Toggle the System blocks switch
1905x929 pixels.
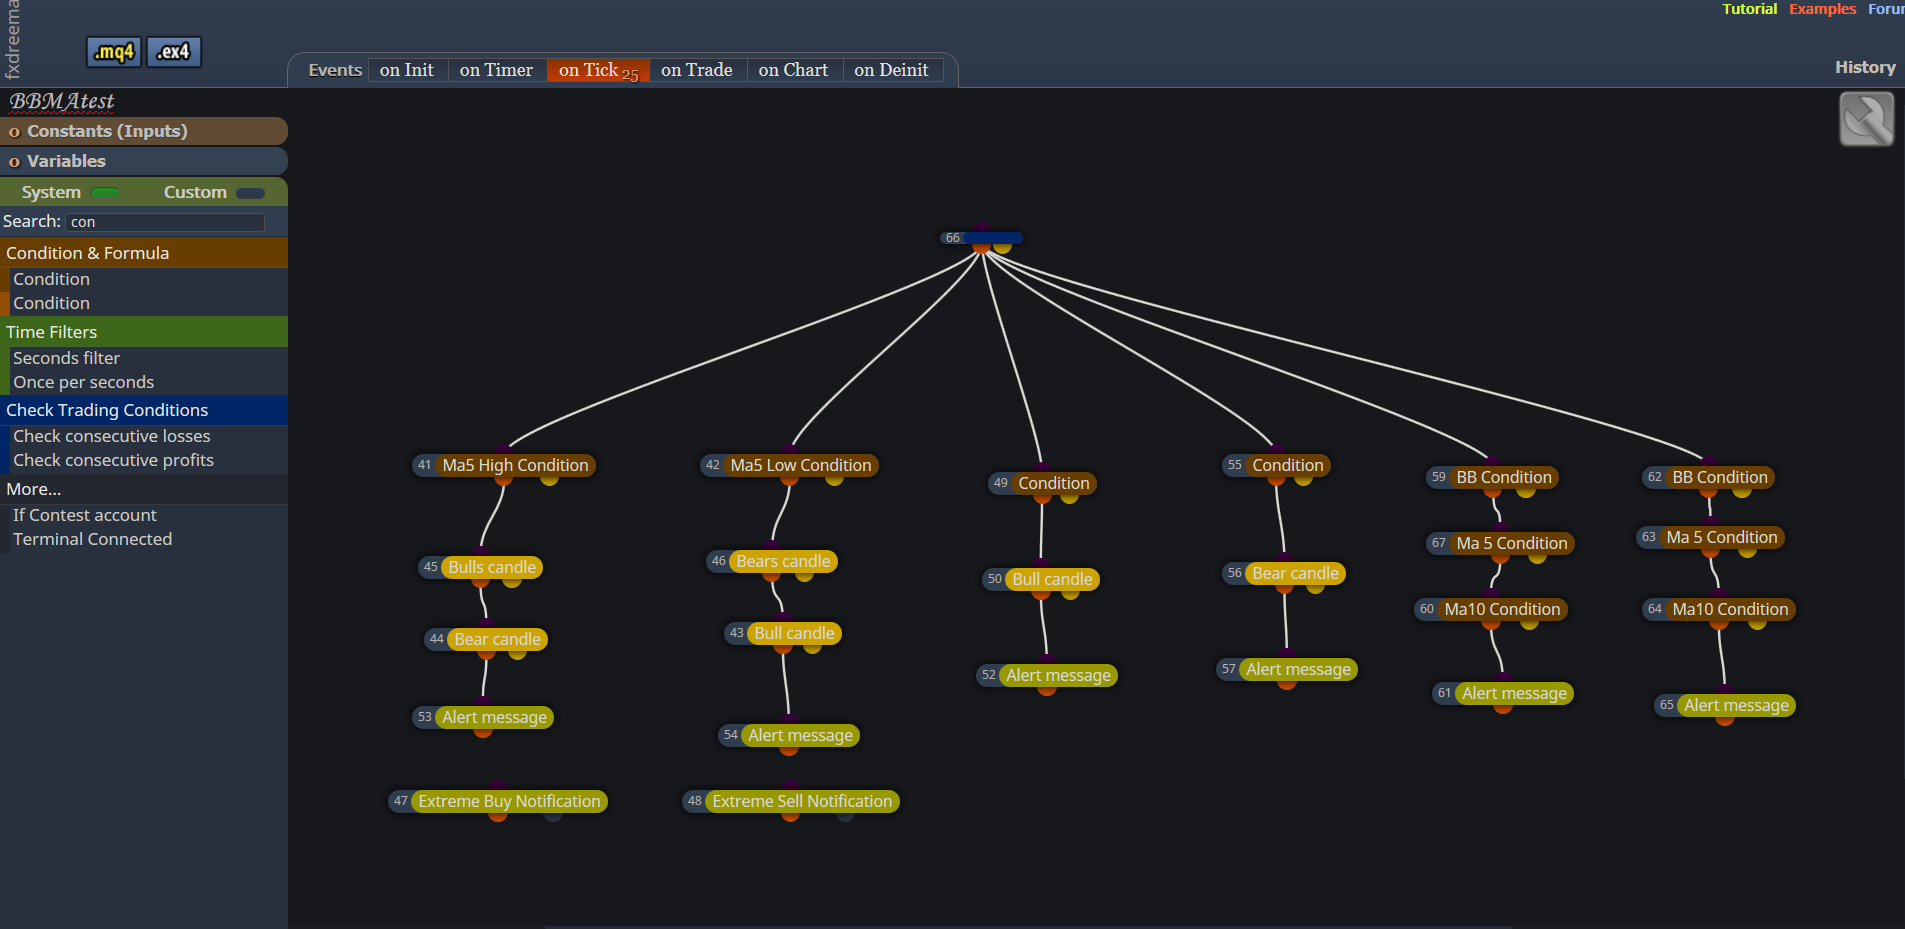[x=105, y=193]
